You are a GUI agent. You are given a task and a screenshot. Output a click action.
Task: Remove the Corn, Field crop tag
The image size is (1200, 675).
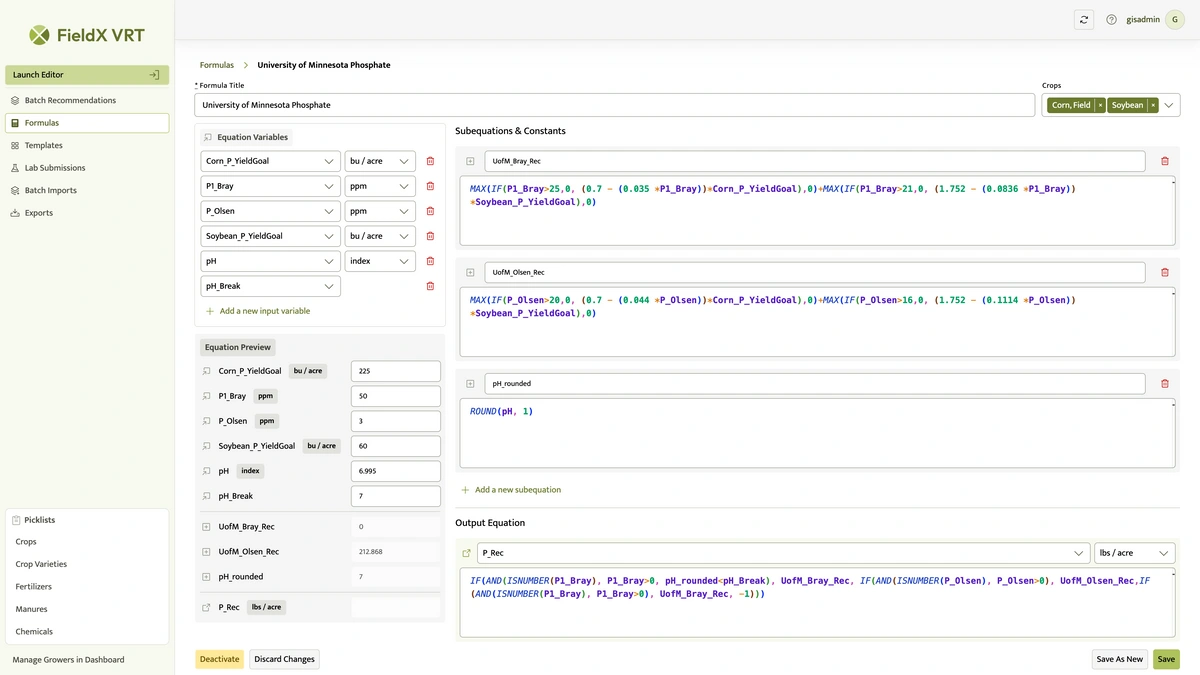pyautogui.click(x=1100, y=105)
